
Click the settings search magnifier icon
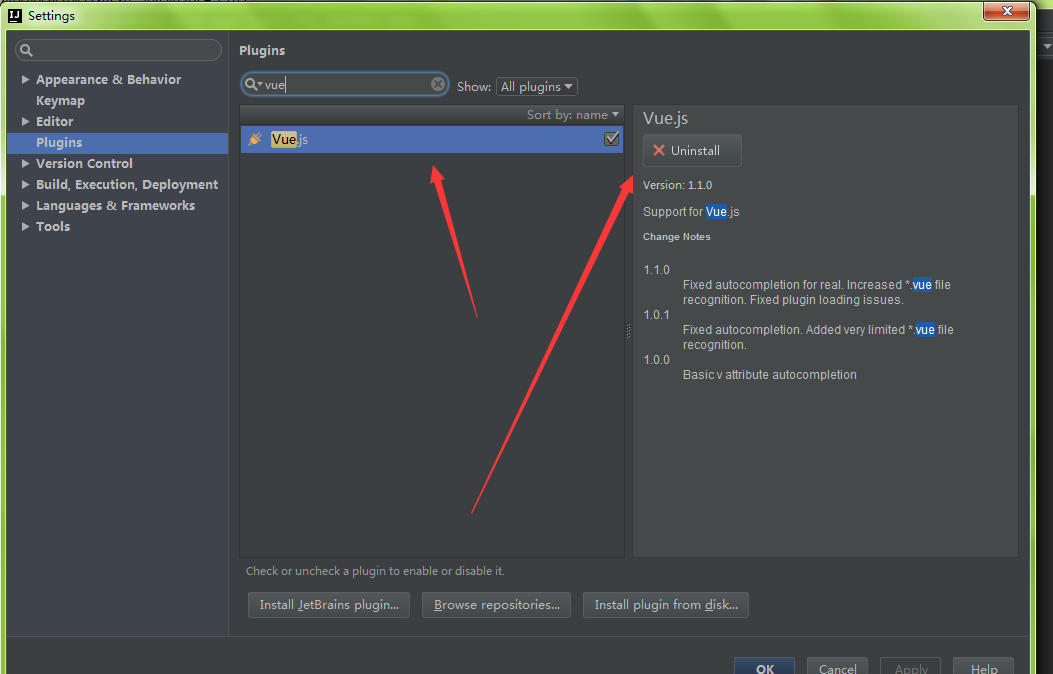click(x=26, y=50)
